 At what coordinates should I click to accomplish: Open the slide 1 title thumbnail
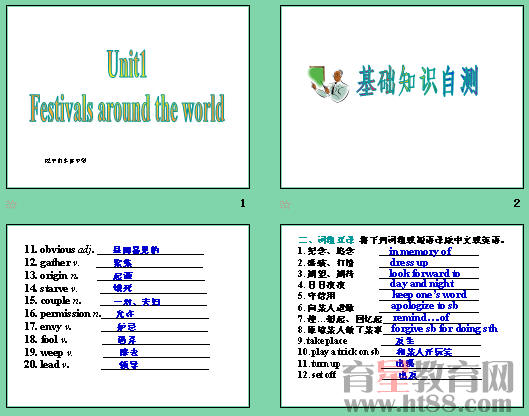pos(128,97)
